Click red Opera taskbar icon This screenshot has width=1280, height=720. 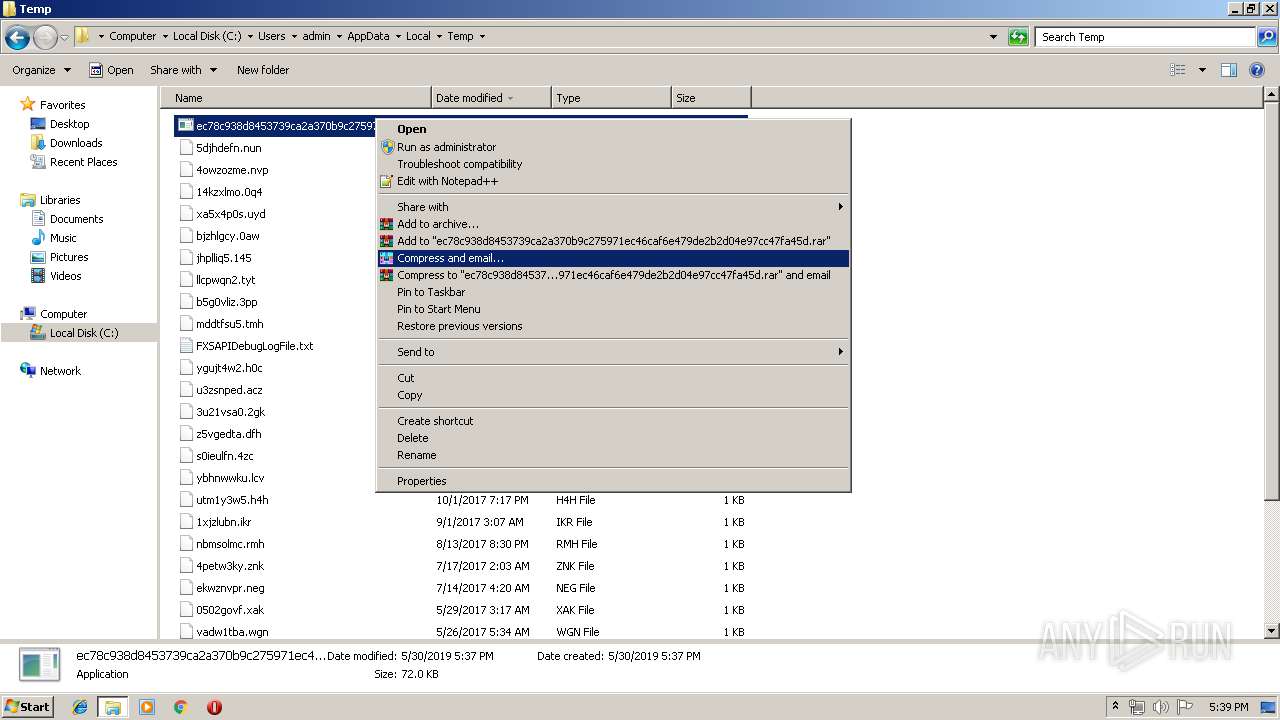pos(214,707)
